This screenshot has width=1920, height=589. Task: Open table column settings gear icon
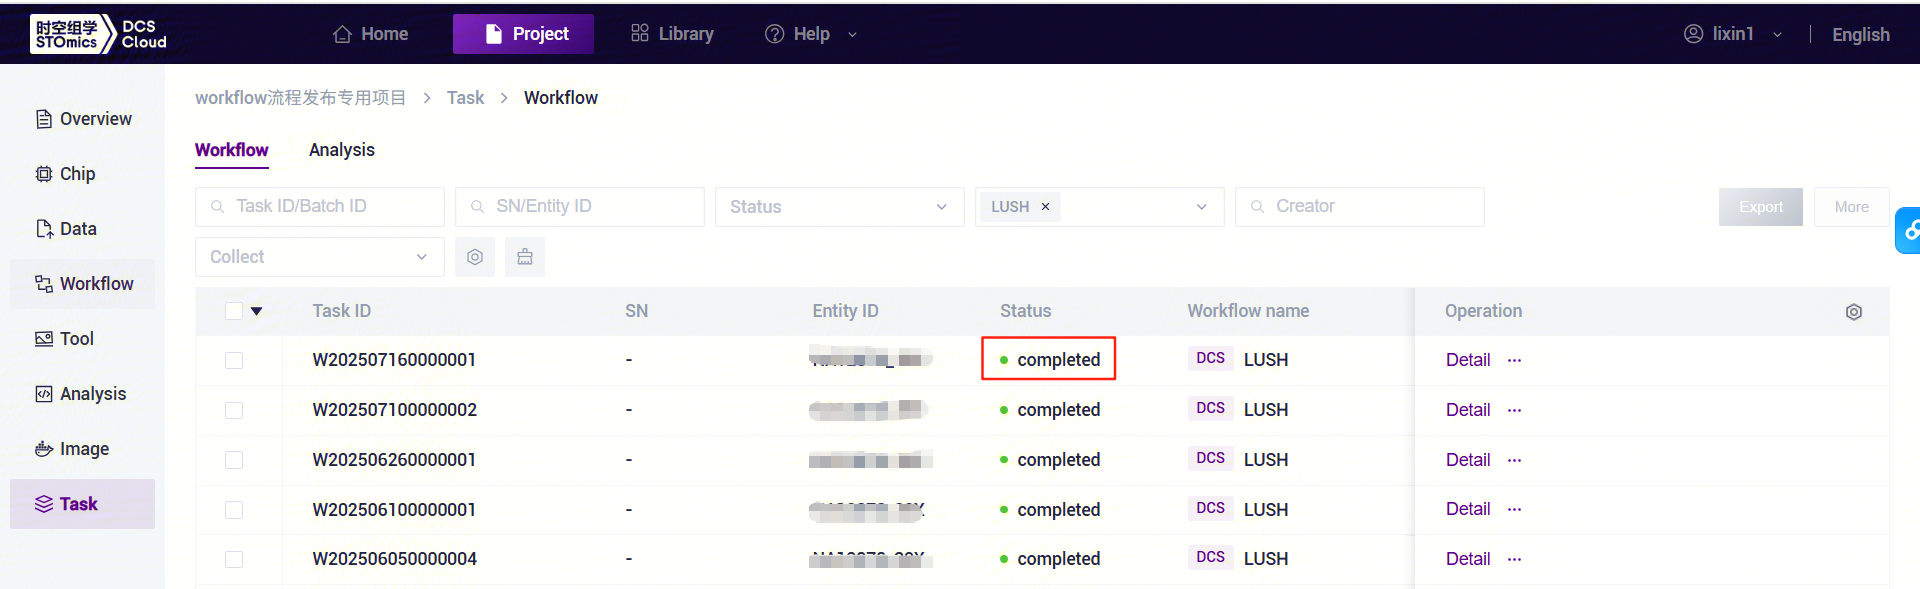[x=1853, y=312]
